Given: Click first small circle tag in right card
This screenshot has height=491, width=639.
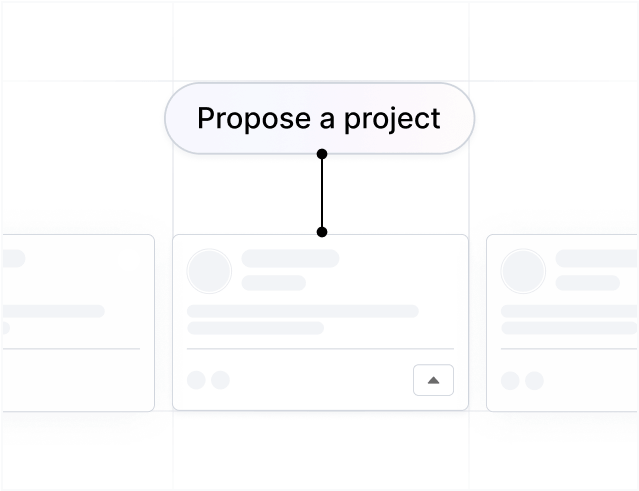Looking at the screenshot, I should tap(510, 381).
